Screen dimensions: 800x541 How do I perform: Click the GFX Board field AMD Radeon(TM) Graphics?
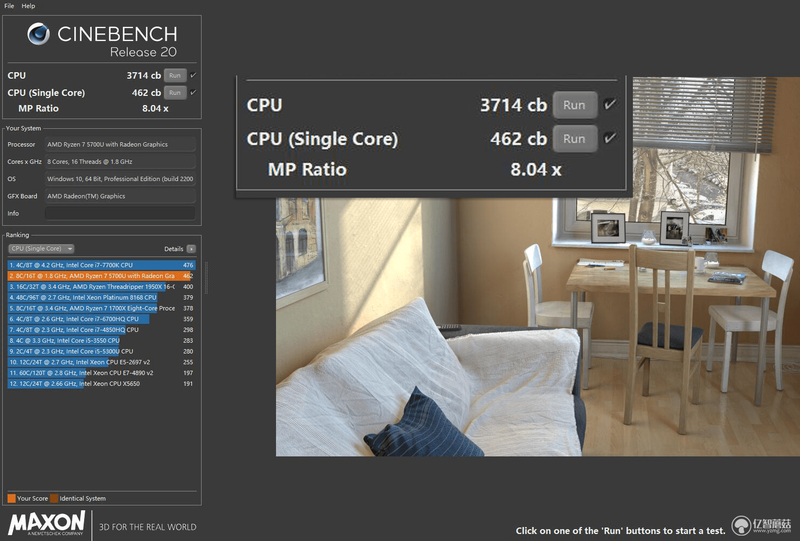point(120,196)
